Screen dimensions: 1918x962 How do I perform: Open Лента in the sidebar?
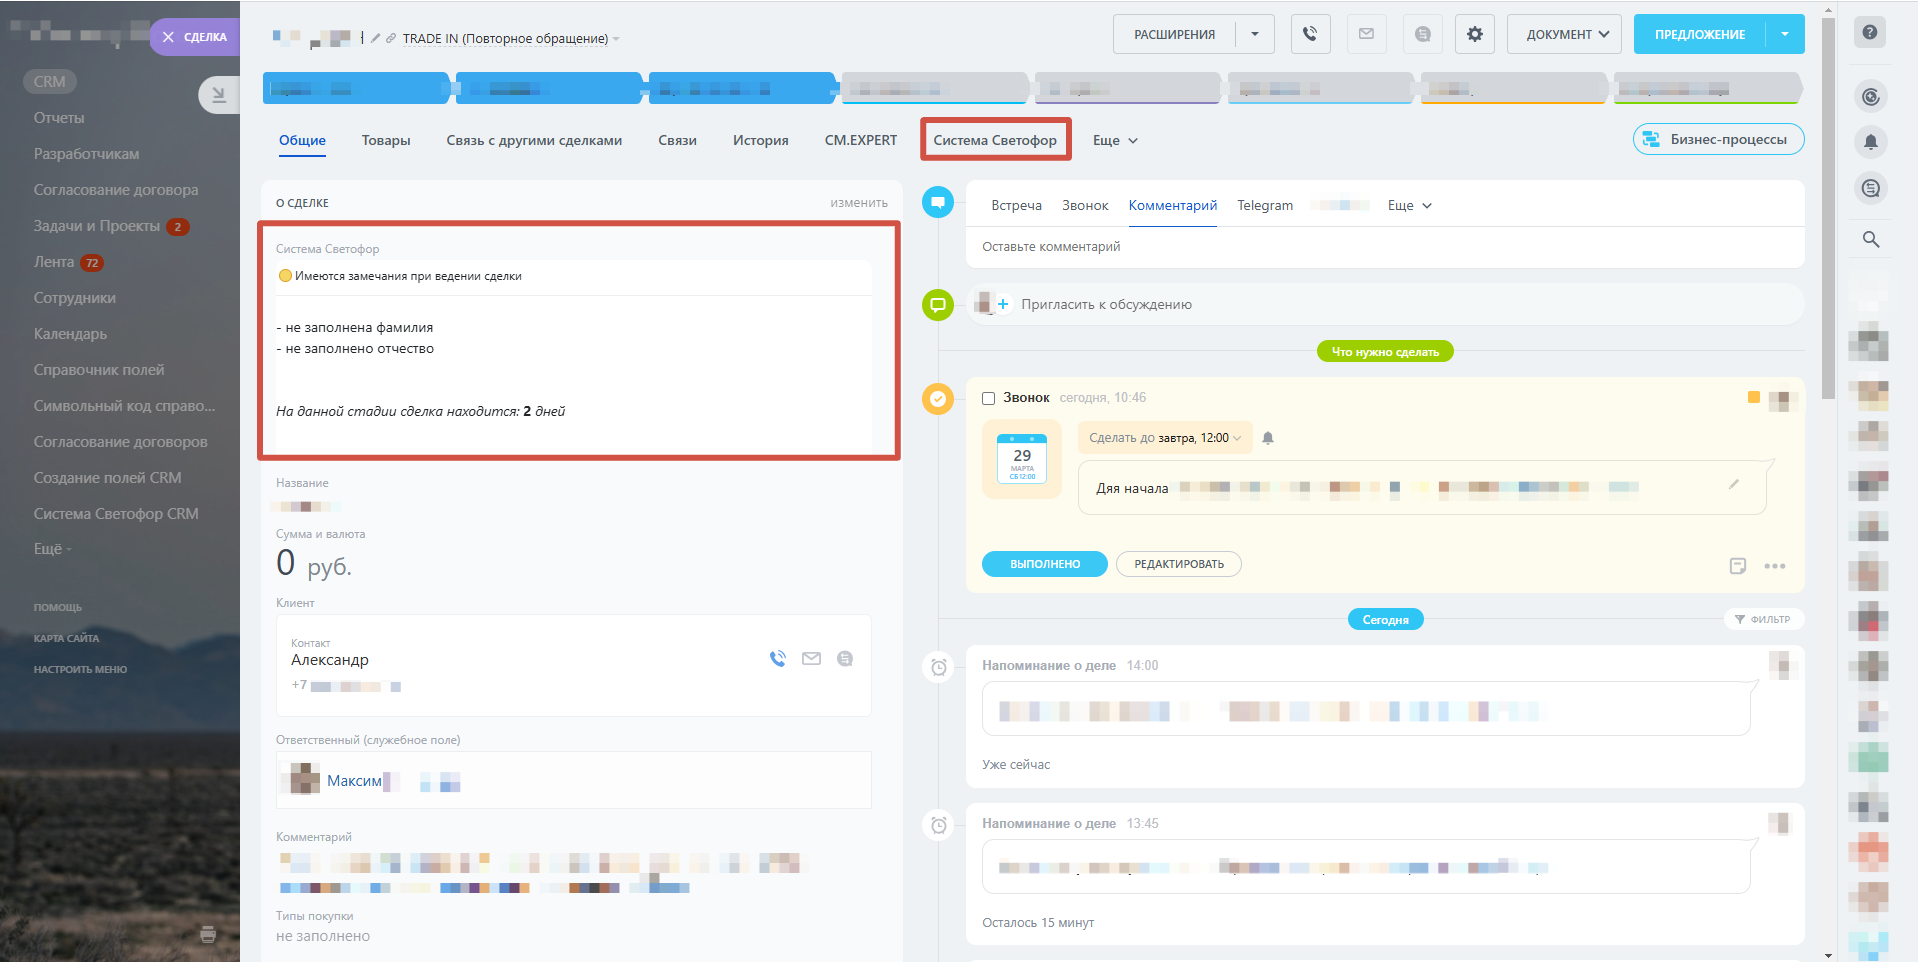[x=54, y=262]
